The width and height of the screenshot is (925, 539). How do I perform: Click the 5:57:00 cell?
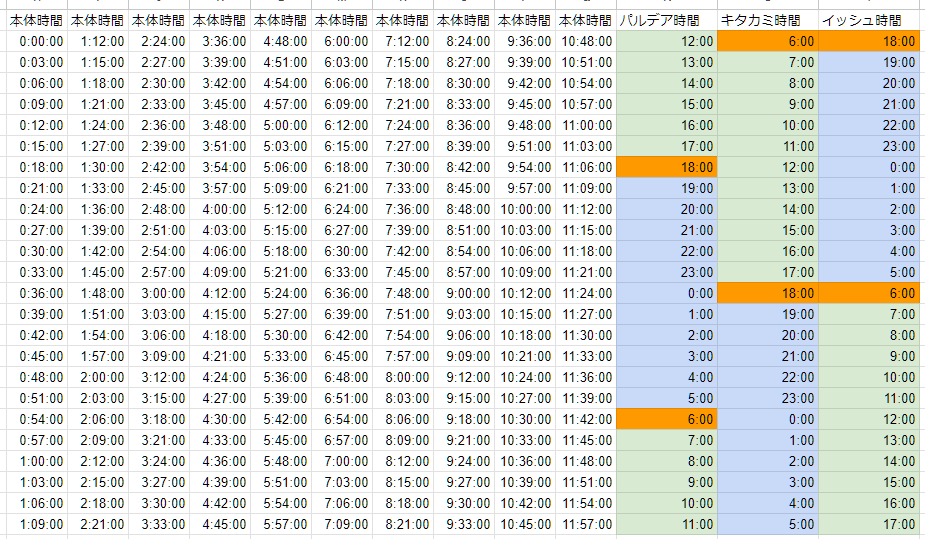pyautogui.click(x=281, y=524)
